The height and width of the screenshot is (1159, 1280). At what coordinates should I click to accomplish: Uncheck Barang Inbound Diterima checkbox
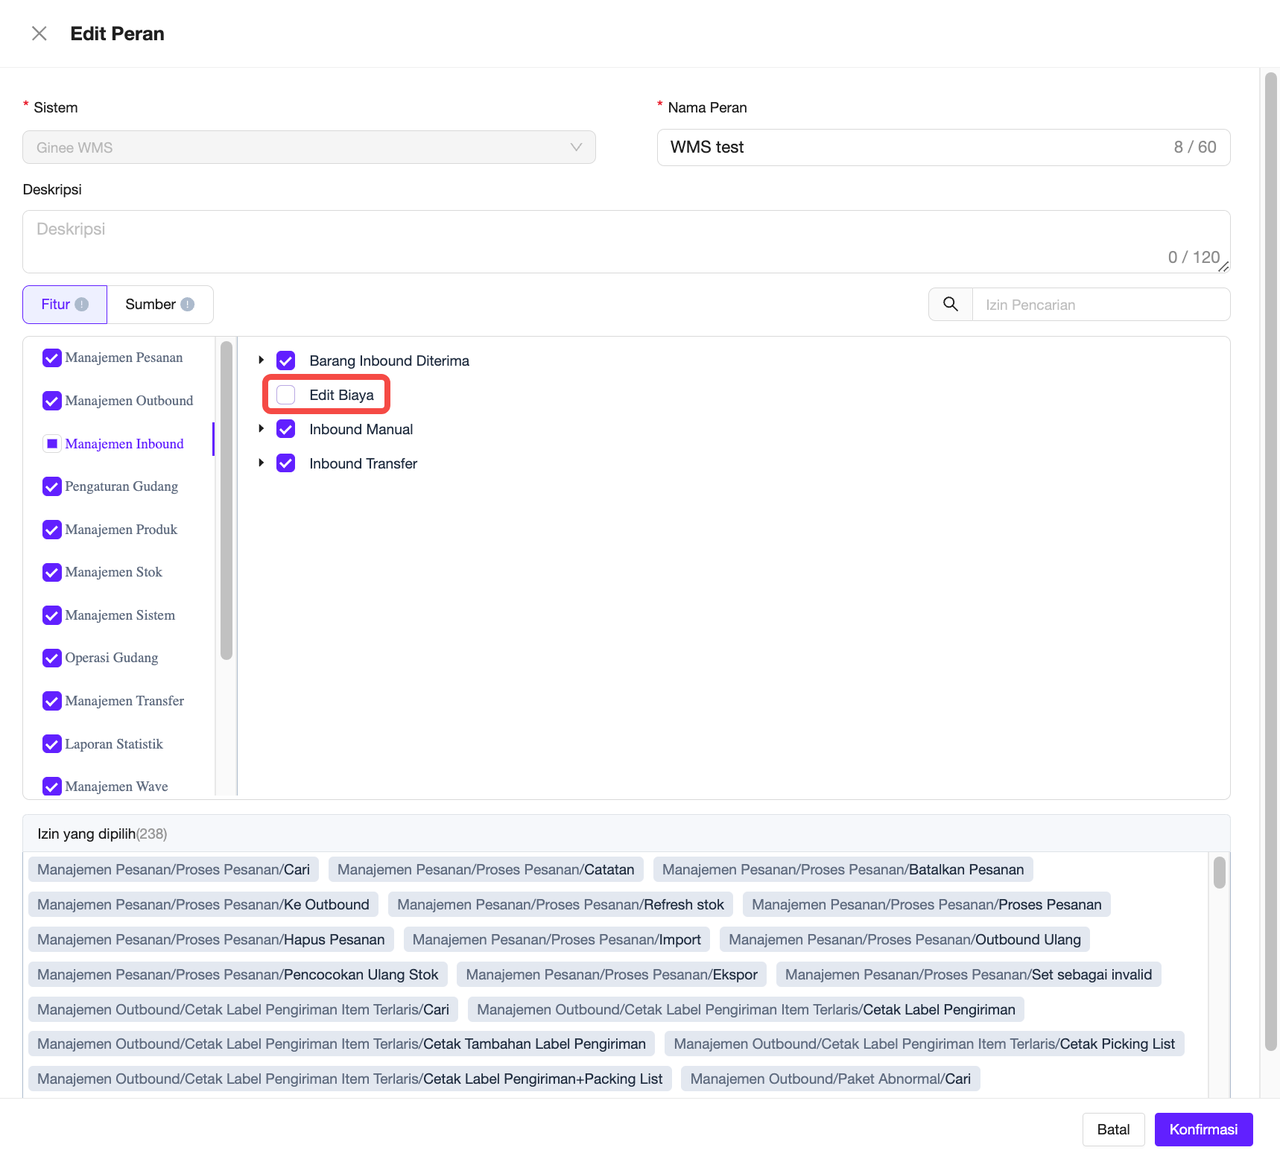[x=286, y=361]
